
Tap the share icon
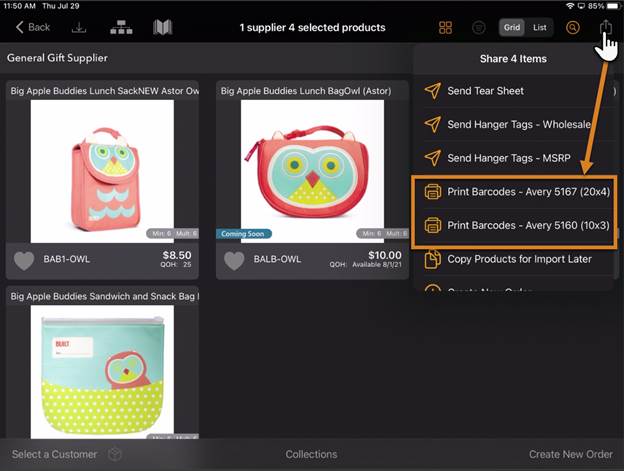[x=606, y=27]
